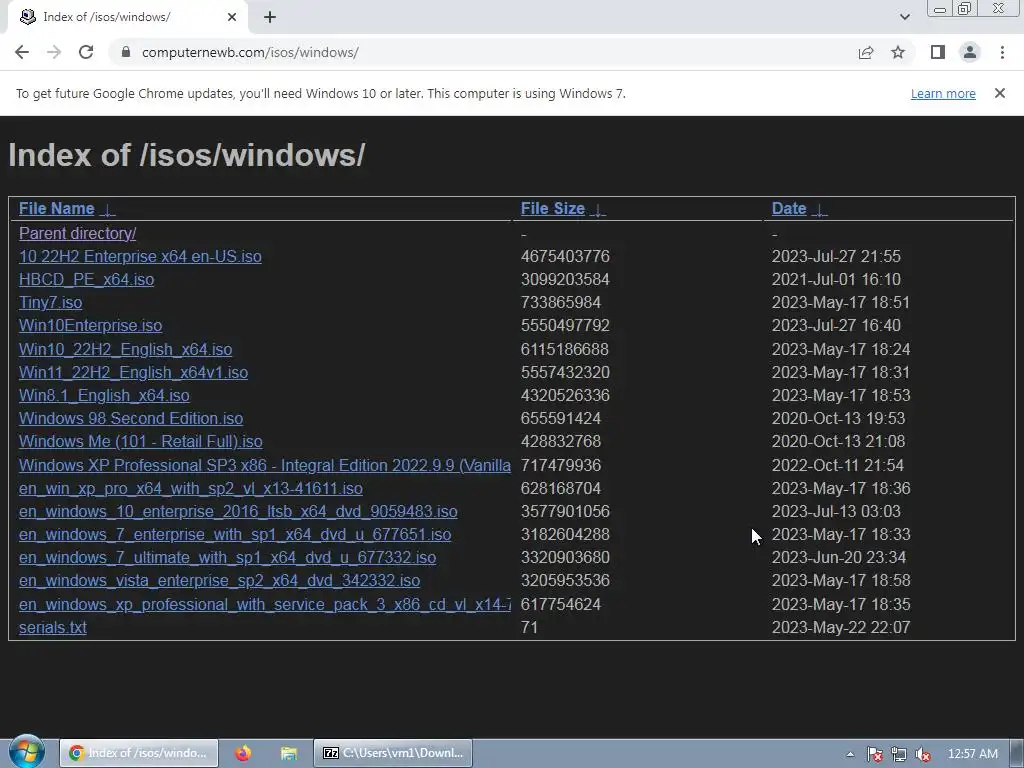Download Win11_22H2_English_x64v1.iso
Image resolution: width=1024 pixels, height=768 pixels.
point(133,372)
